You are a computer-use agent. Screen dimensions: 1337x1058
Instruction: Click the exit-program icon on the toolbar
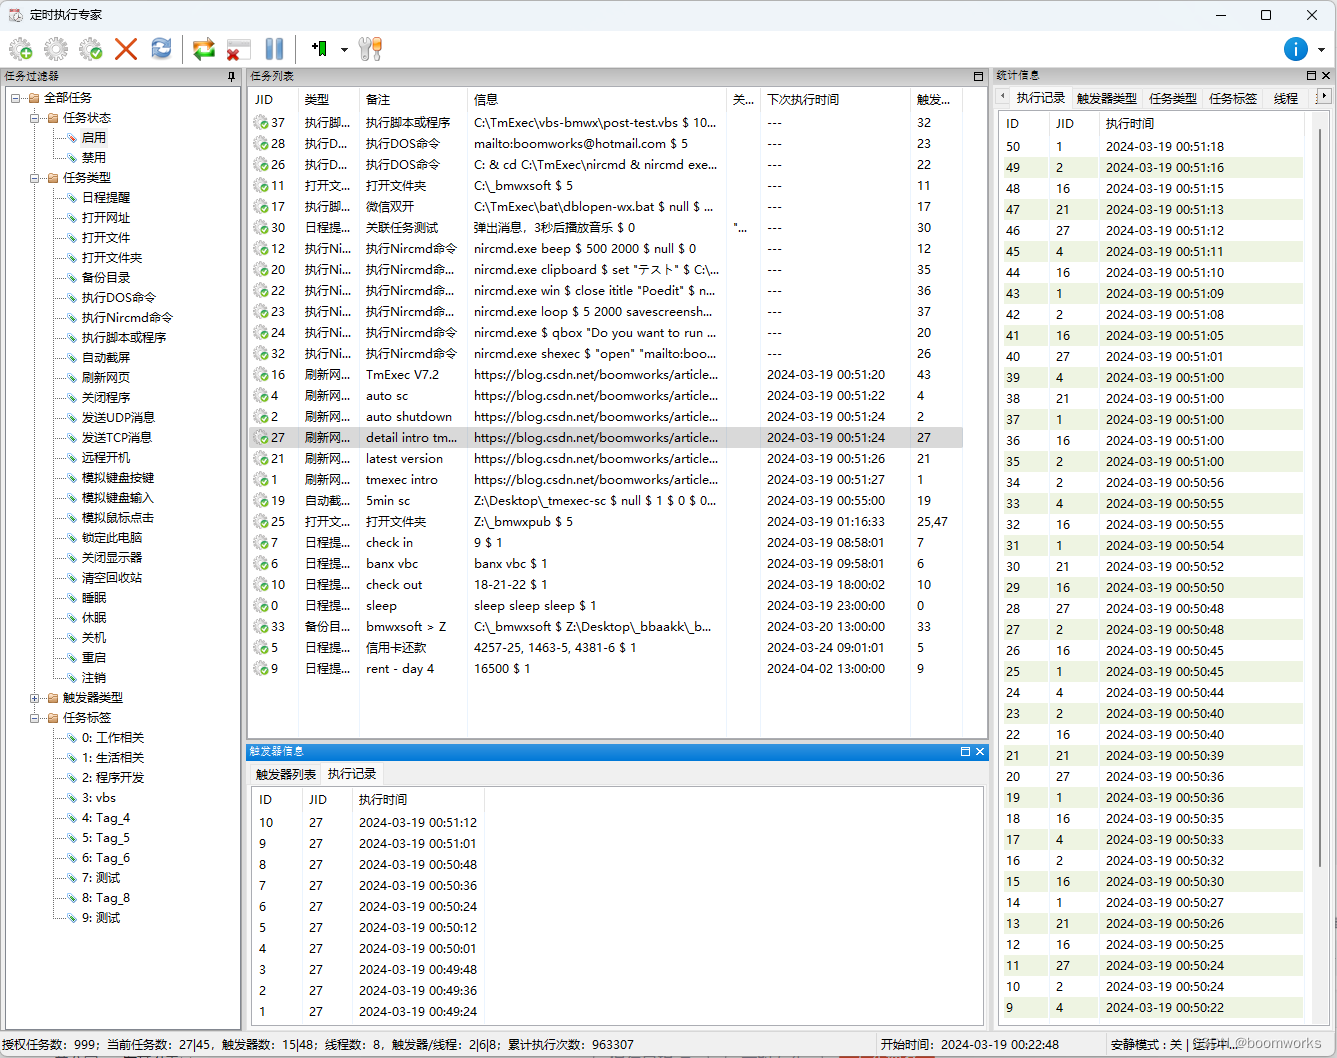[x=238, y=48]
